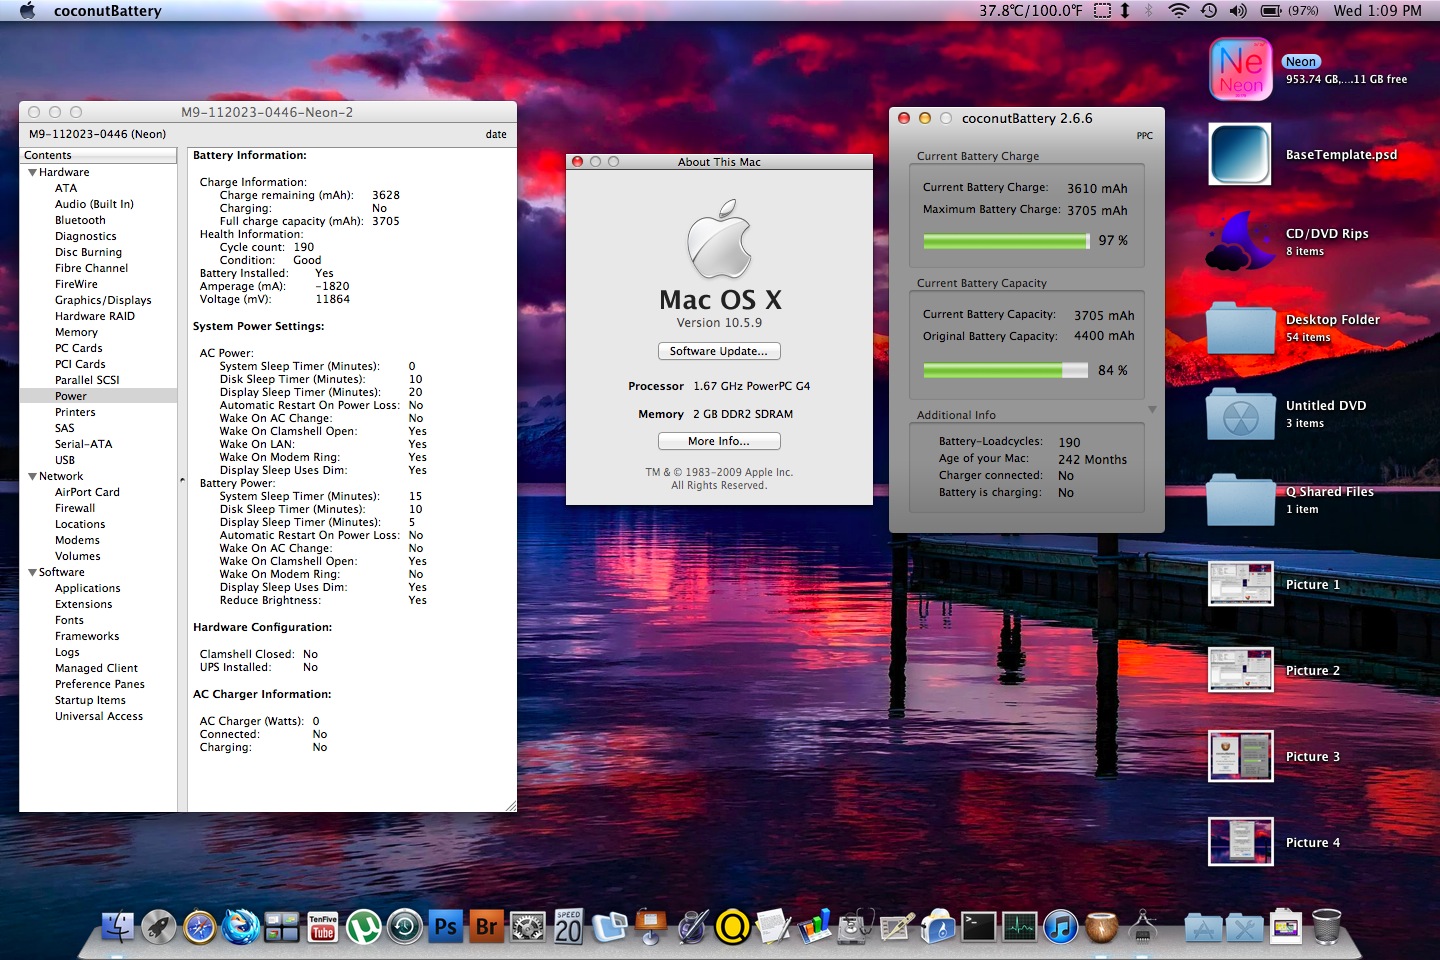This screenshot has width=1440, height=960.
Task: Click the Wi-Fi status icon in menu bar
Action: coord(1179,11)
